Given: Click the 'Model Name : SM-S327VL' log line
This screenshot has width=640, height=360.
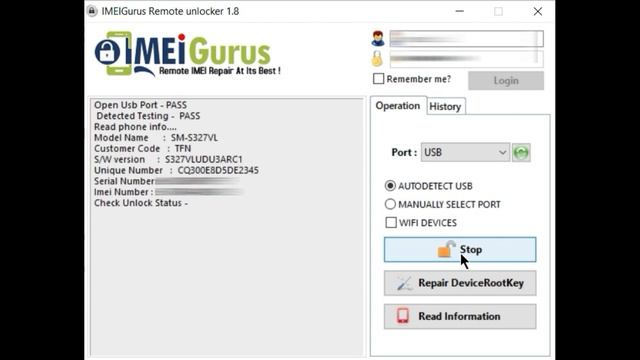Looking at the screenshot, I should [156, 138].
